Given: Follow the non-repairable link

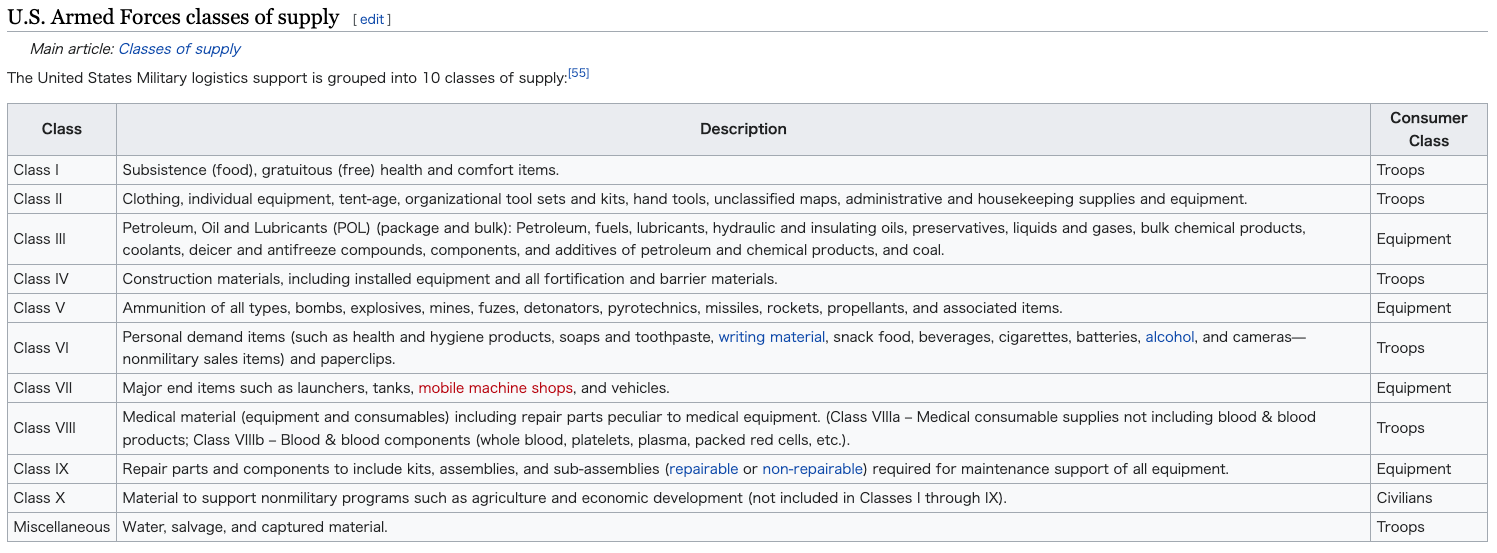Looking at the screenshot, I should [x=812, y=469].
